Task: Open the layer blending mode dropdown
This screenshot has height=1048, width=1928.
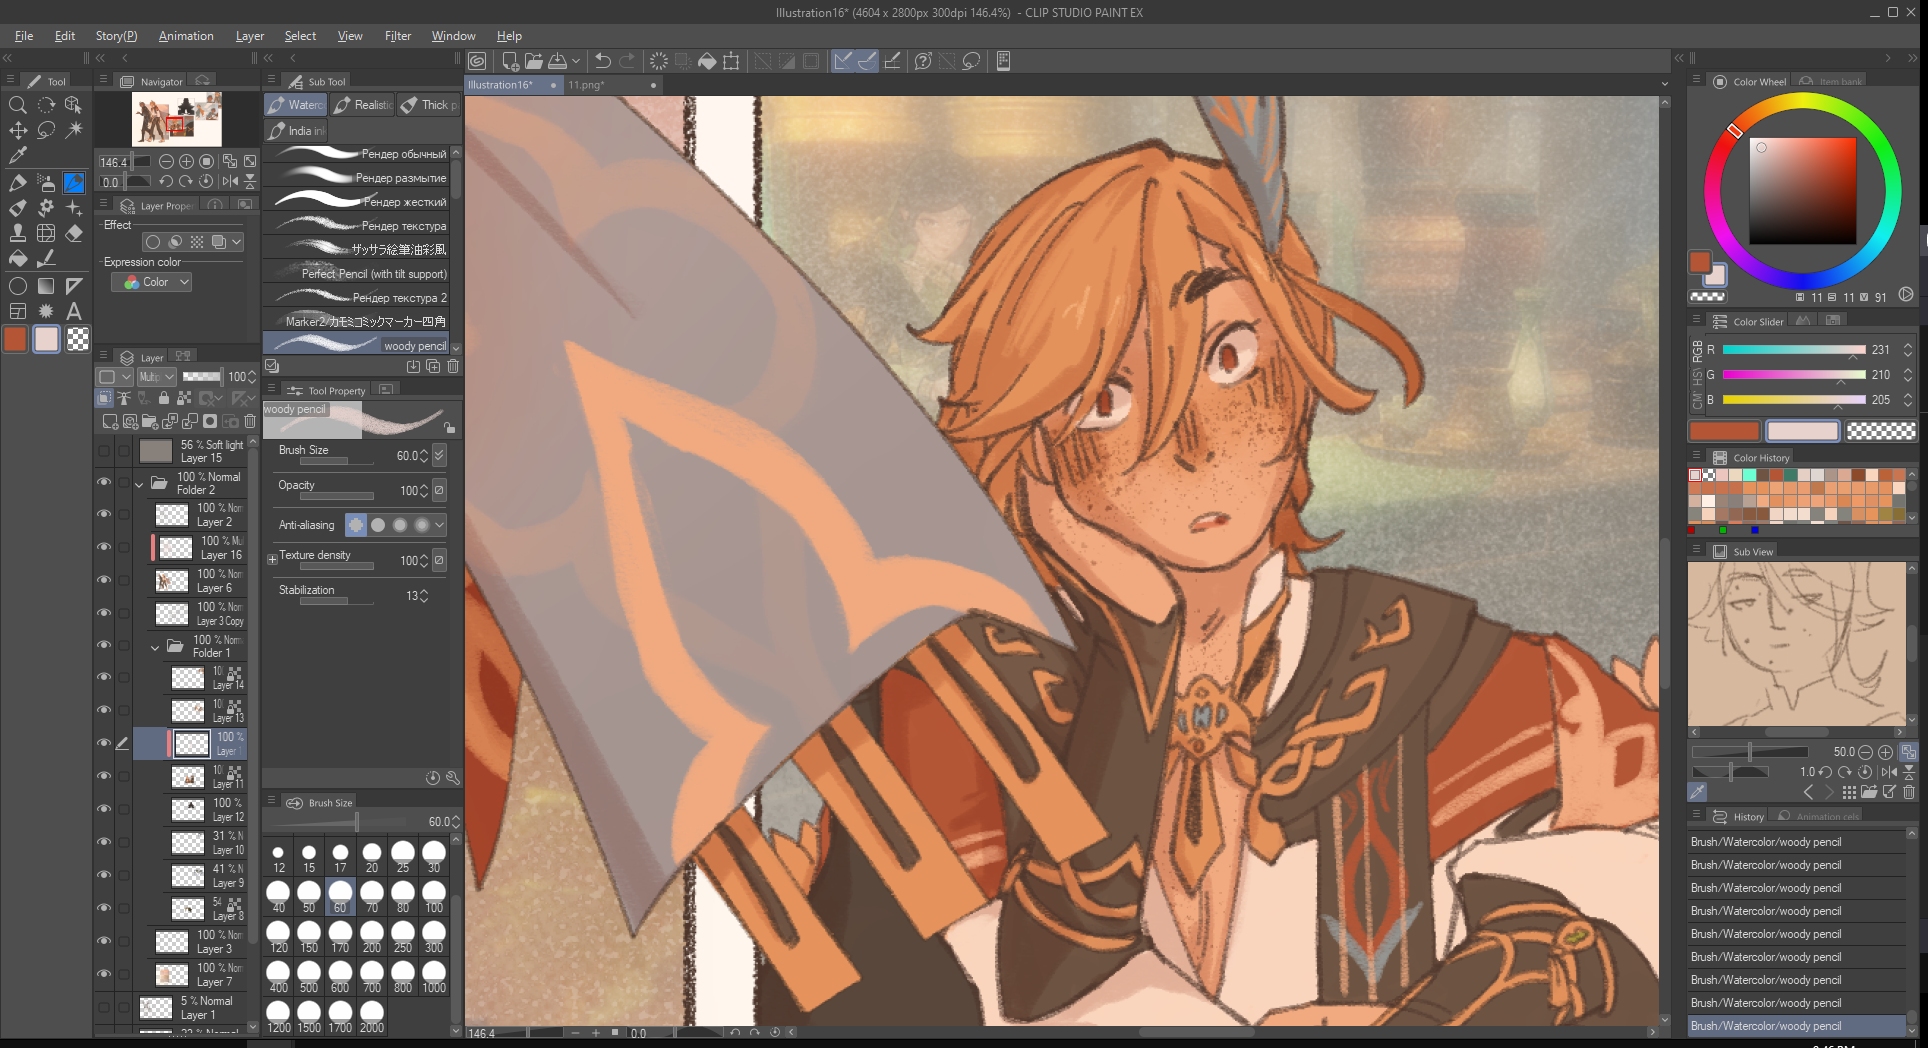Action: pyautogui.click(x=156, y=376)
